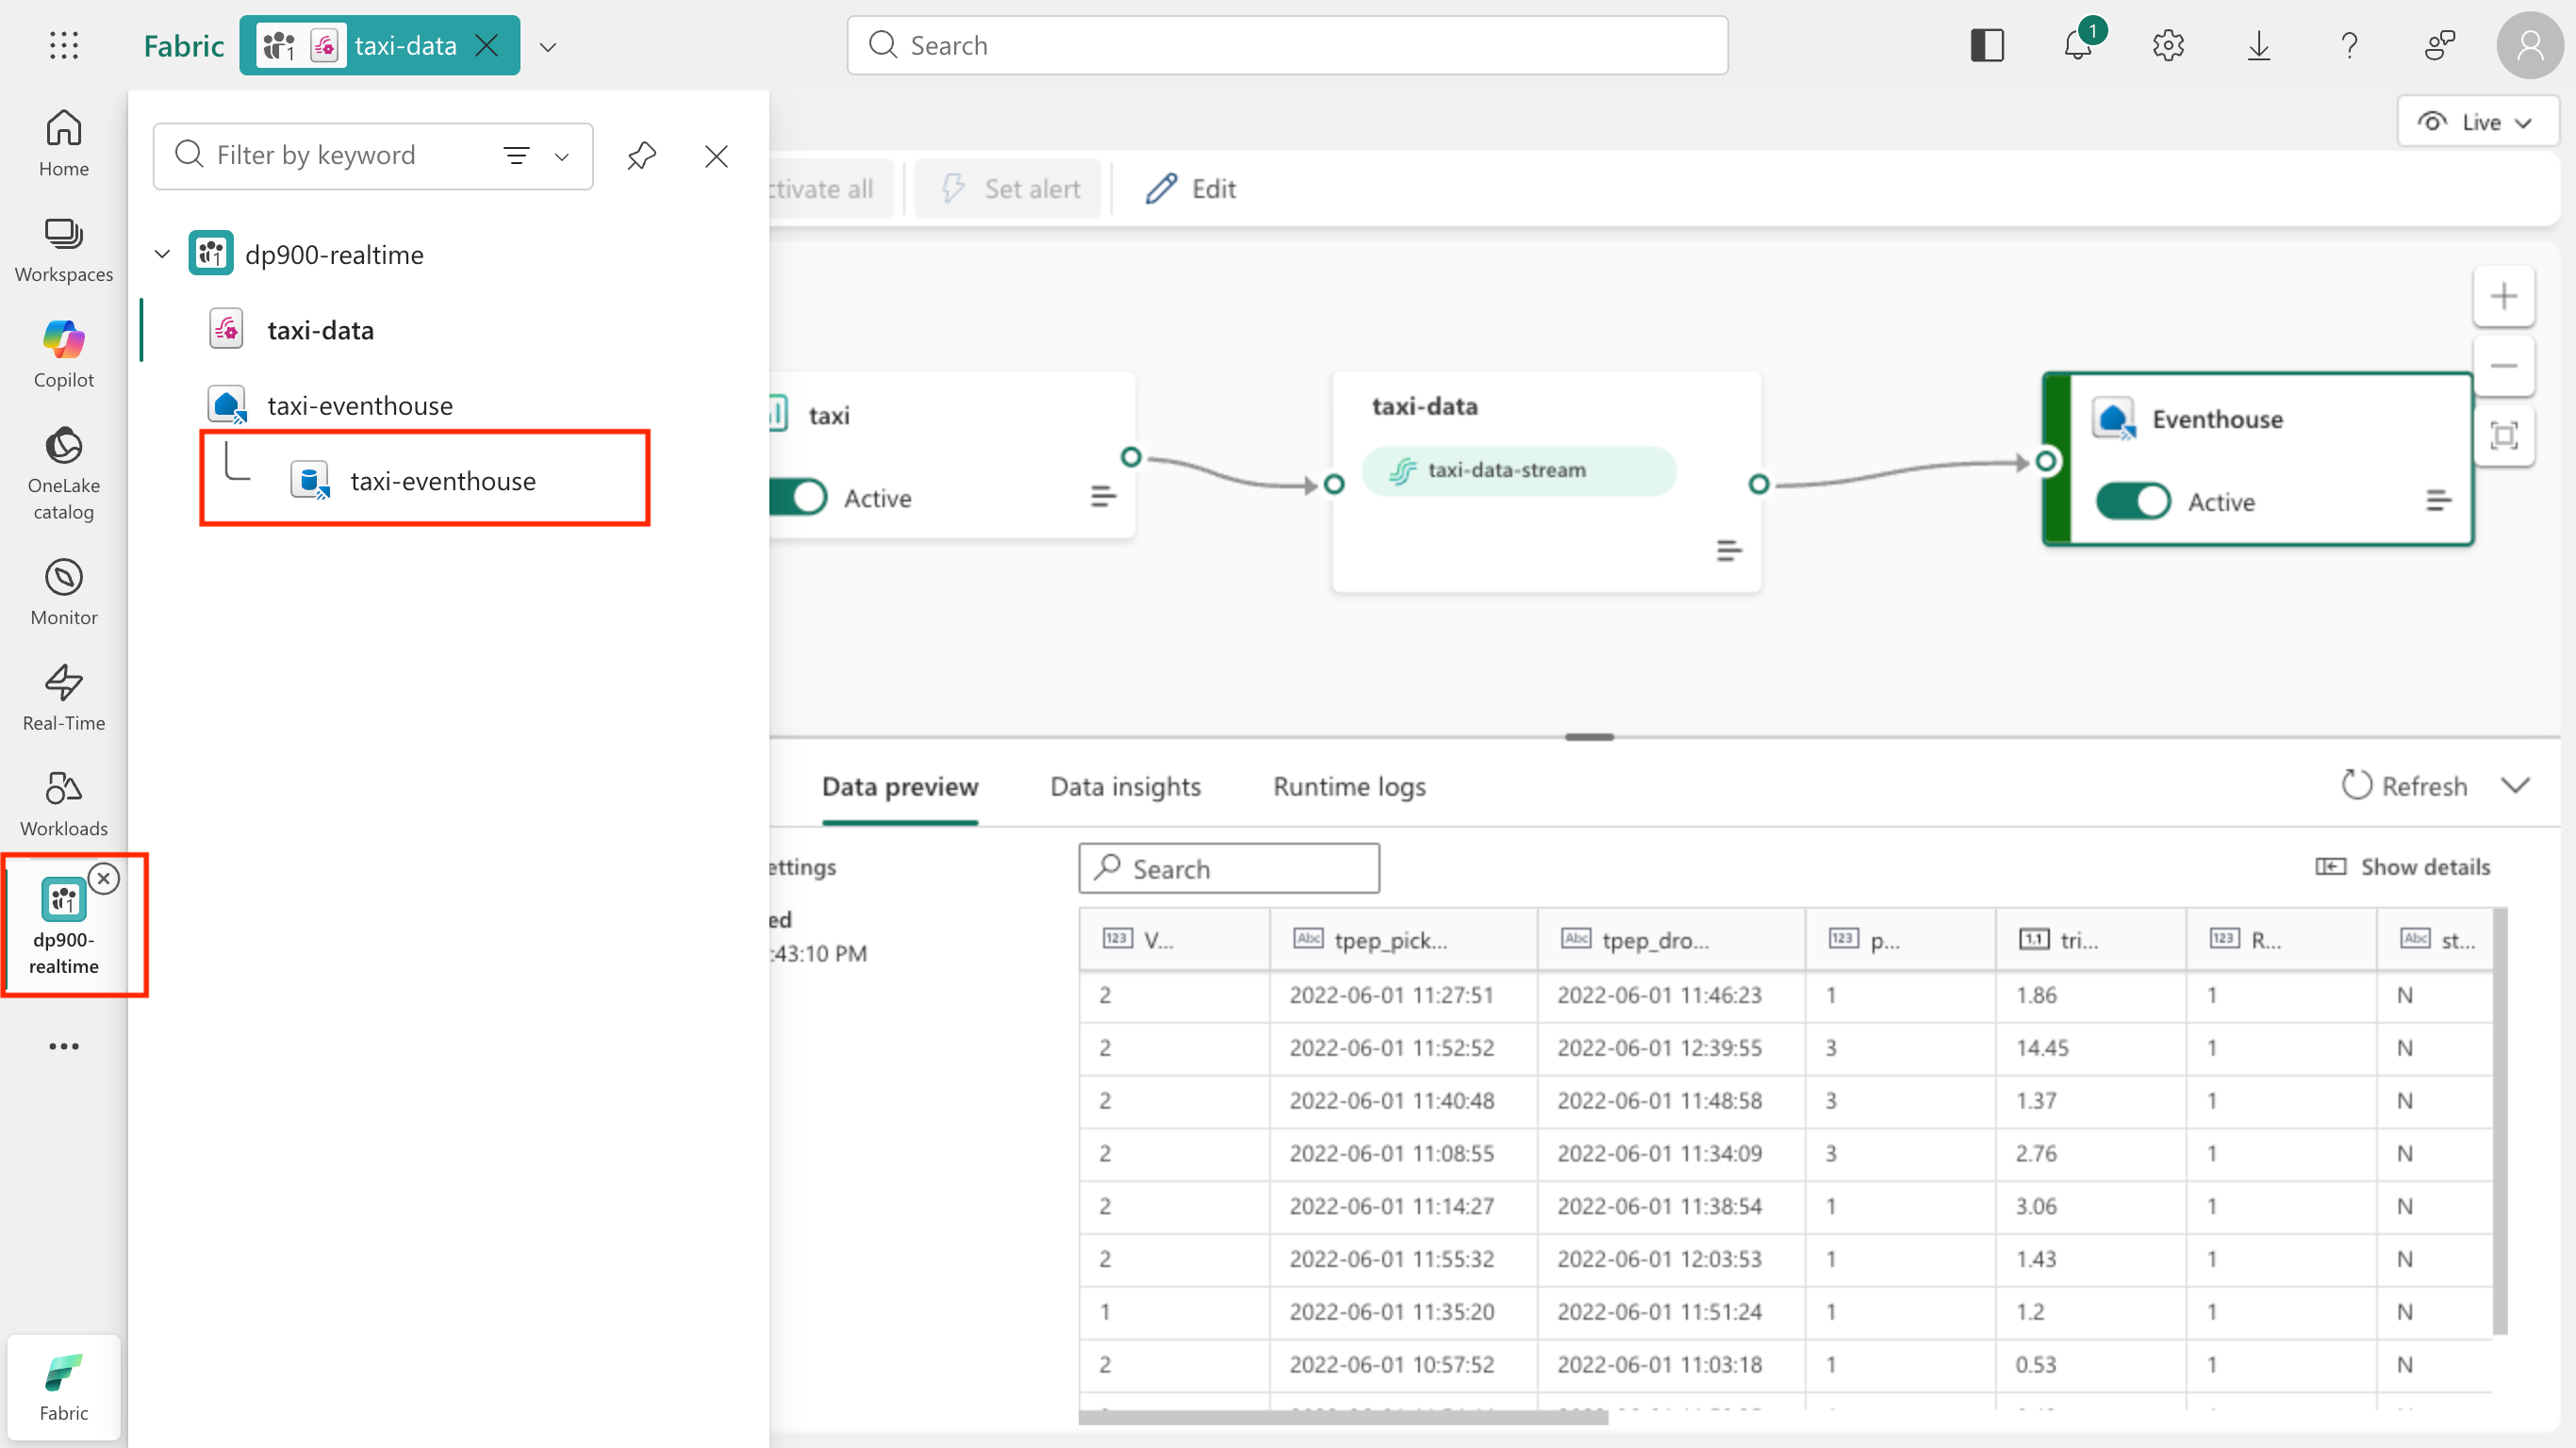This screenshot has height=1448, width=2576.
Task: Select the Eventhouse destination node title
Action: pos(2217,419)
